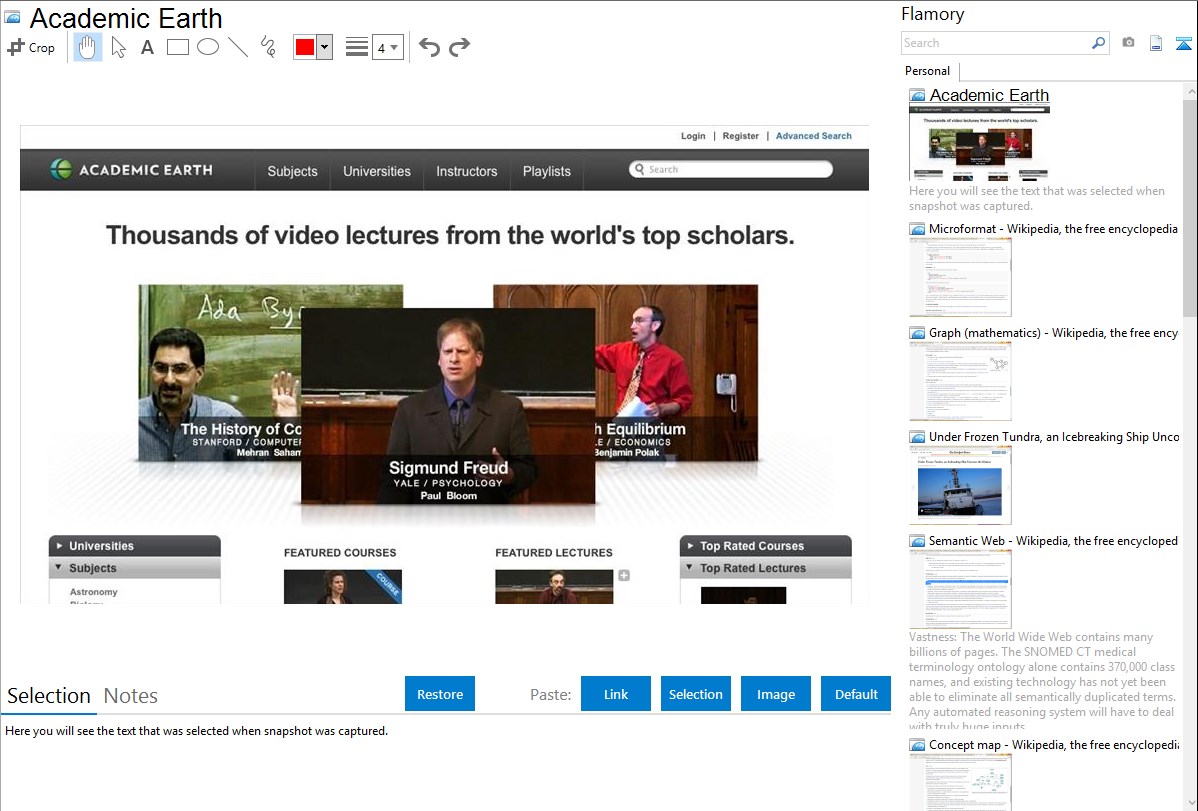Pick the ellipse shape tool
This screenshot has height=811, width=1198.
coord(208,47)
